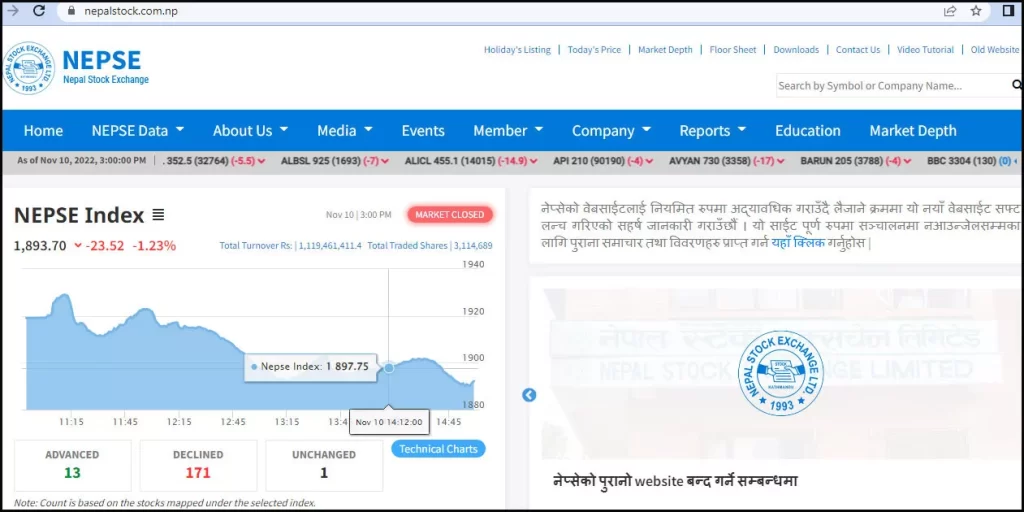Click the nepalstock.com.np address bar

click(131, 11)
